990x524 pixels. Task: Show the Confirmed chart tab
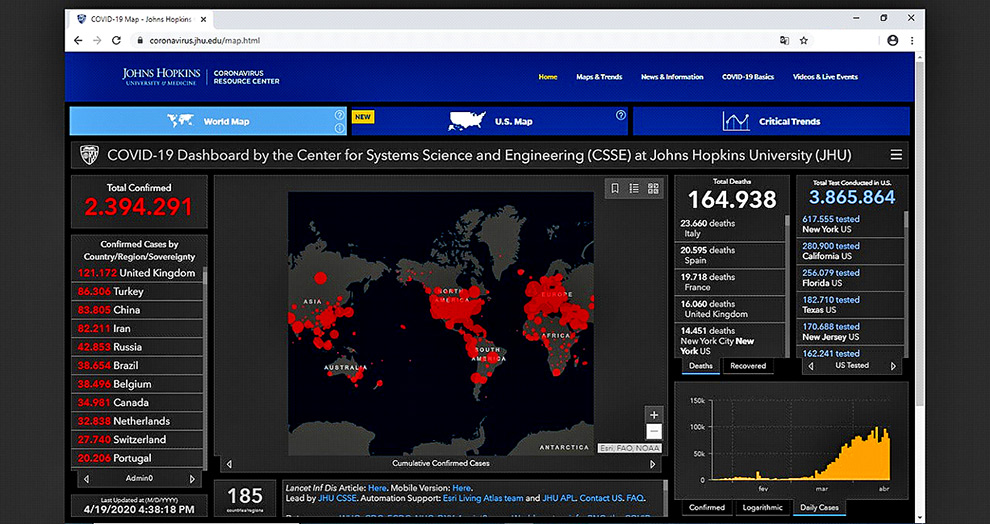tap(707, 508)
